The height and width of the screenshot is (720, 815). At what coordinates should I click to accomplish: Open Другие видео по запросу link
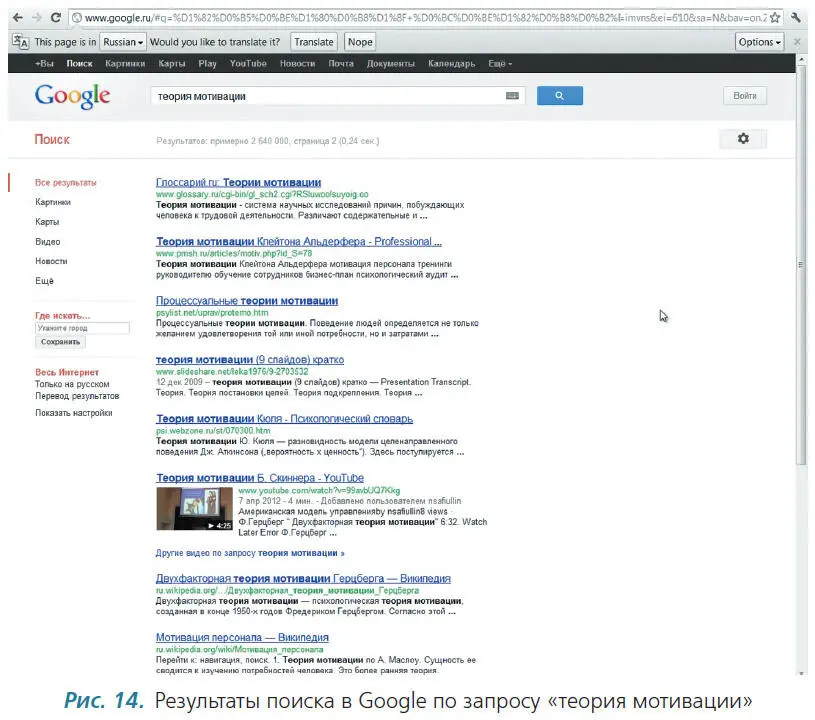(250, 553)
